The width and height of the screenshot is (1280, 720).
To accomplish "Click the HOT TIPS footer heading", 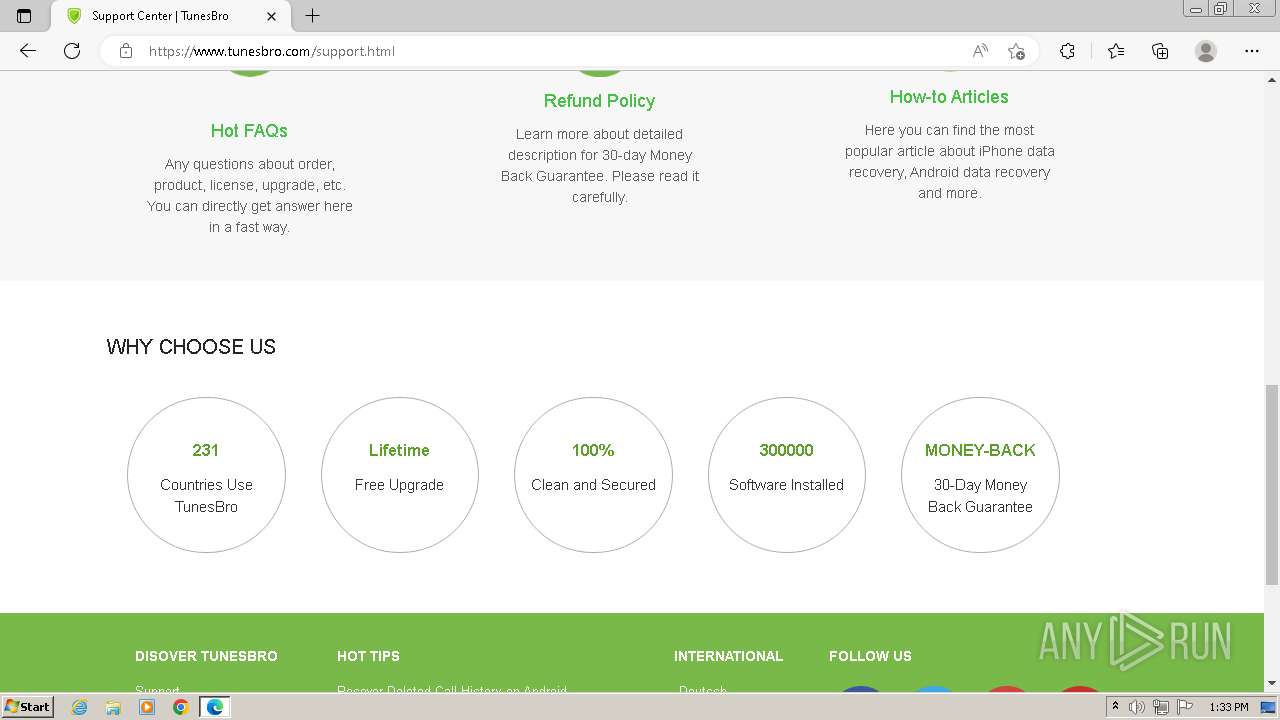I will coord(368,656).
